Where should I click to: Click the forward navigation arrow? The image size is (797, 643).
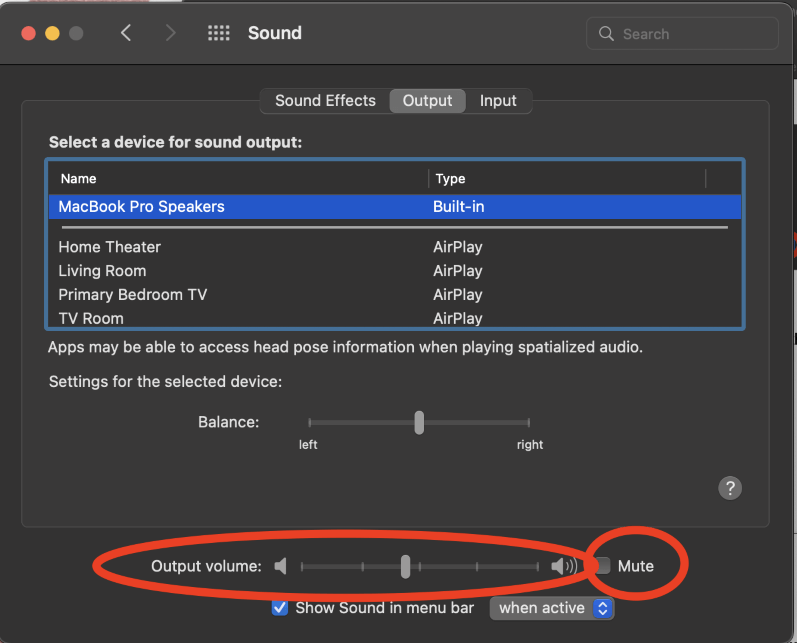pyautogui.click(x=170, y=33)
